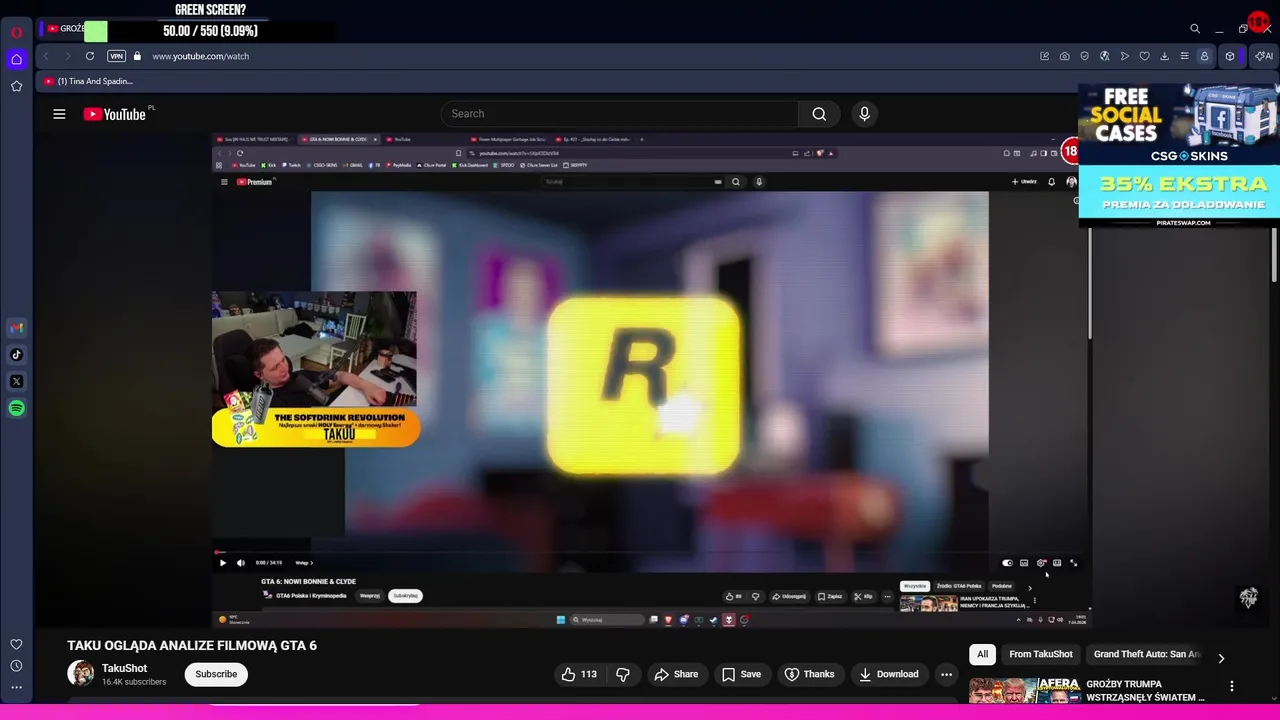Open the easy setup sliders icon
The width and height of the screenshot is (1280, 720).
[x=1184, y=56]
